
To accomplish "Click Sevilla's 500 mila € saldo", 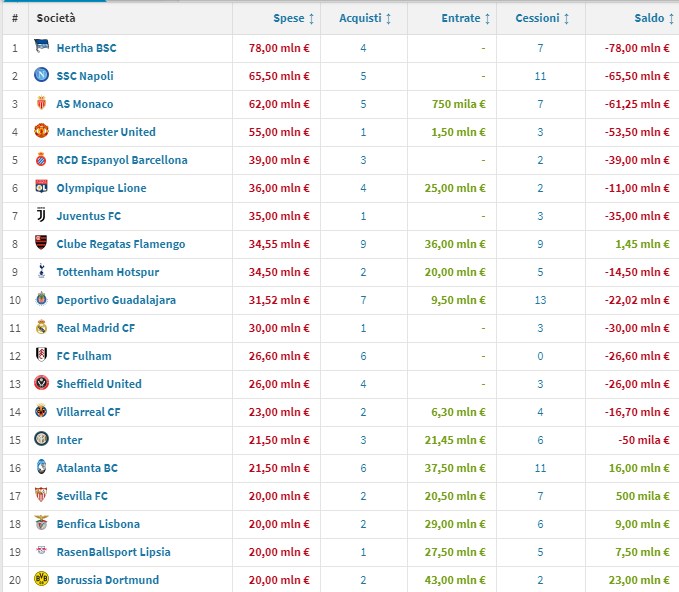I will pos(643,496).
